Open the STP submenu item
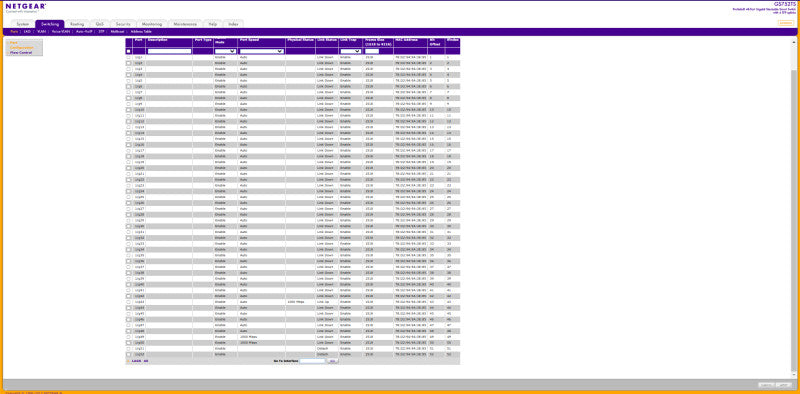The image size is (800, 394). point(102,32)
